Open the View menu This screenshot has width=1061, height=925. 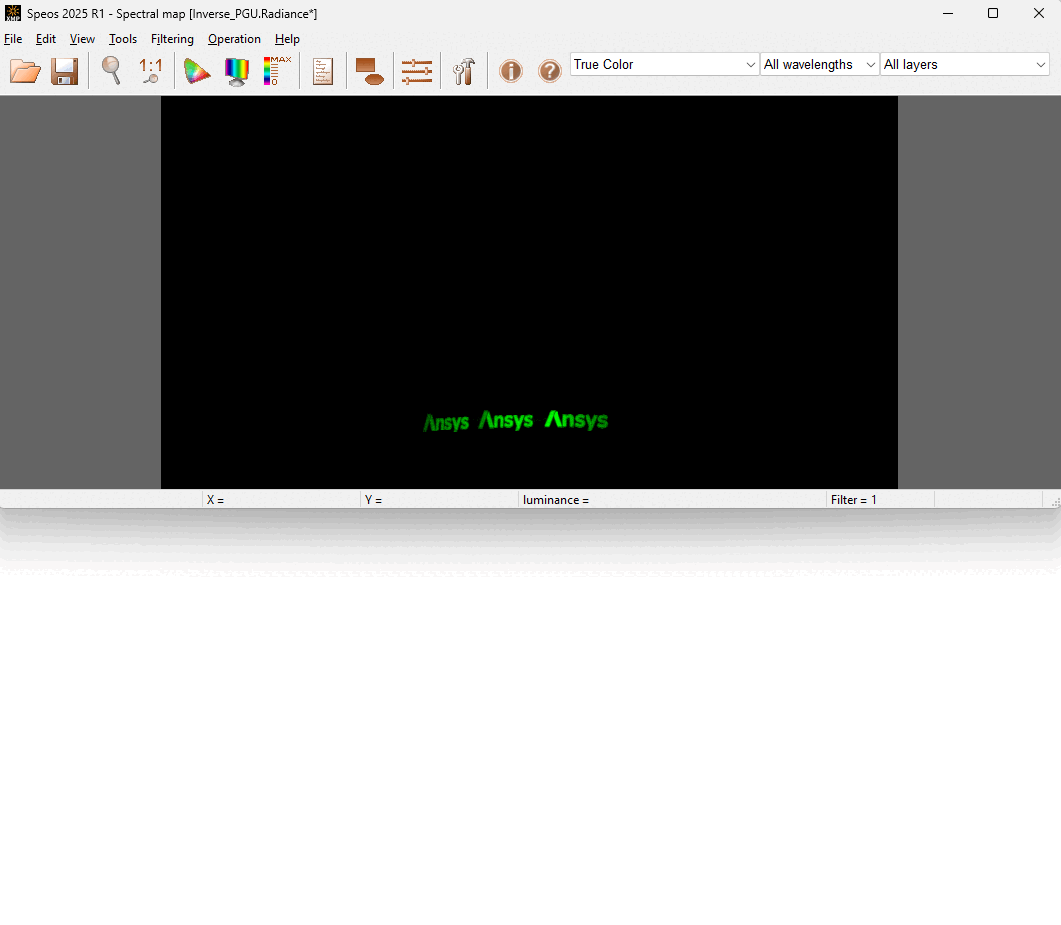[x=82, y=39]
